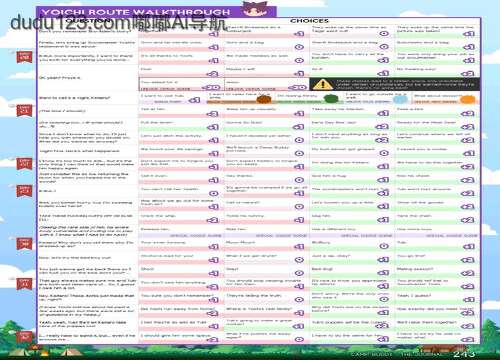This screenshot has width=500, height=360.
Task: Select the orange blob route icon
Action: click(x=468, y=99)
